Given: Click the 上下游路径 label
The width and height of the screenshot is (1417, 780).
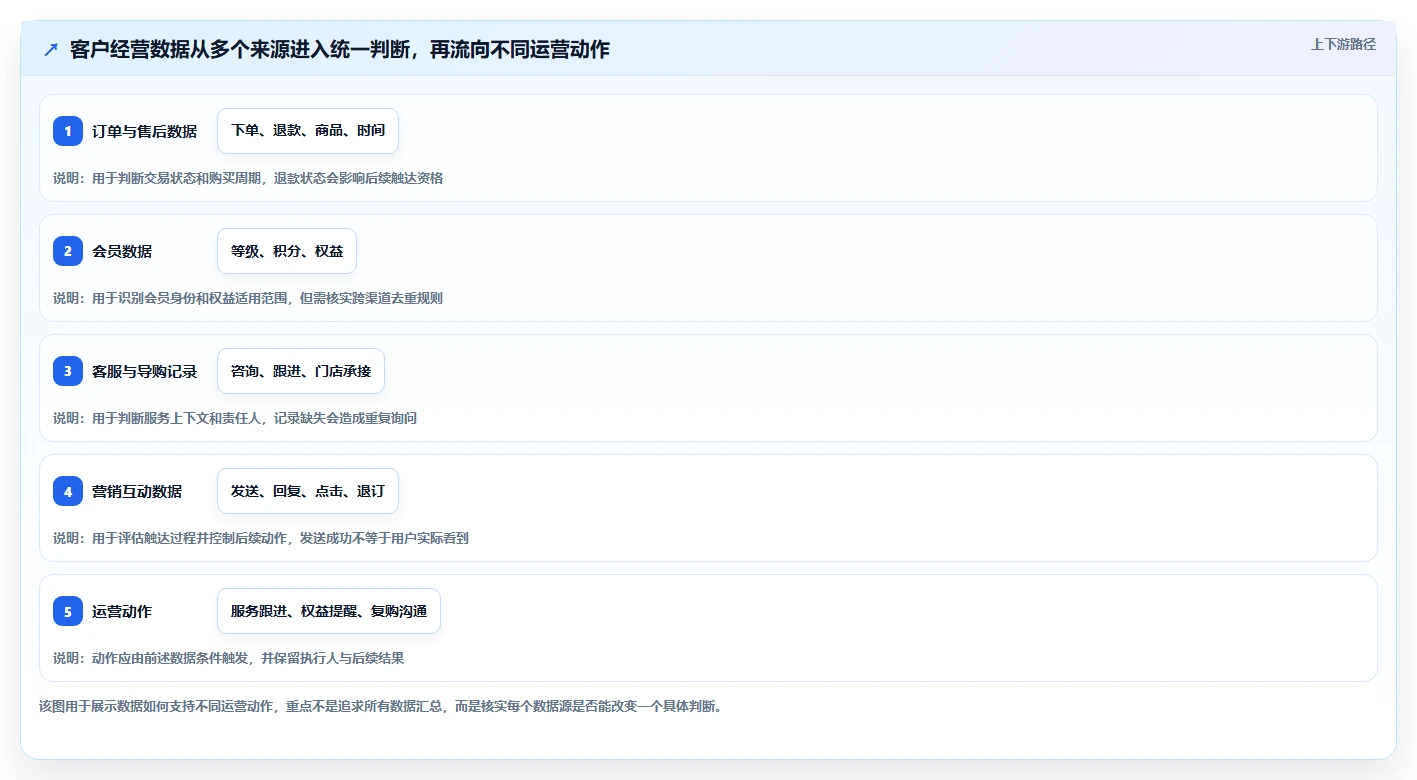Looking at the screenshot, I should (1343, 44).
